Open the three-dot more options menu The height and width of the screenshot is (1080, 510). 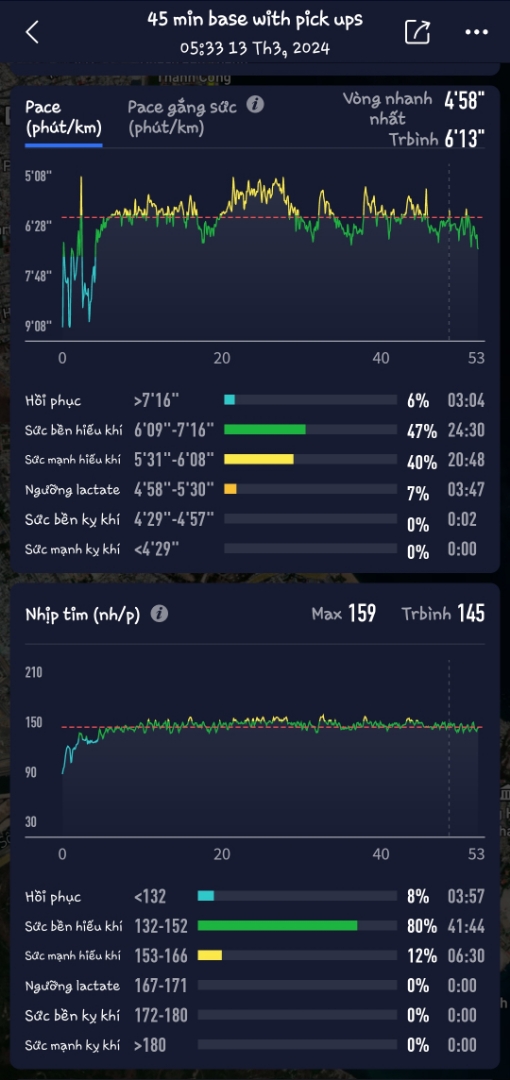476,32
